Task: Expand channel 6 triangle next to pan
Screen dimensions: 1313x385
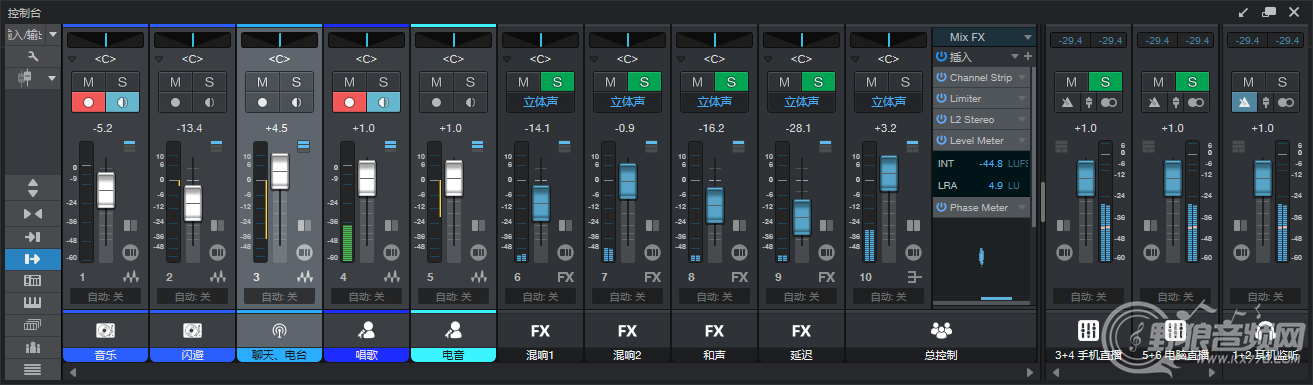Action: tap(507, 59)
